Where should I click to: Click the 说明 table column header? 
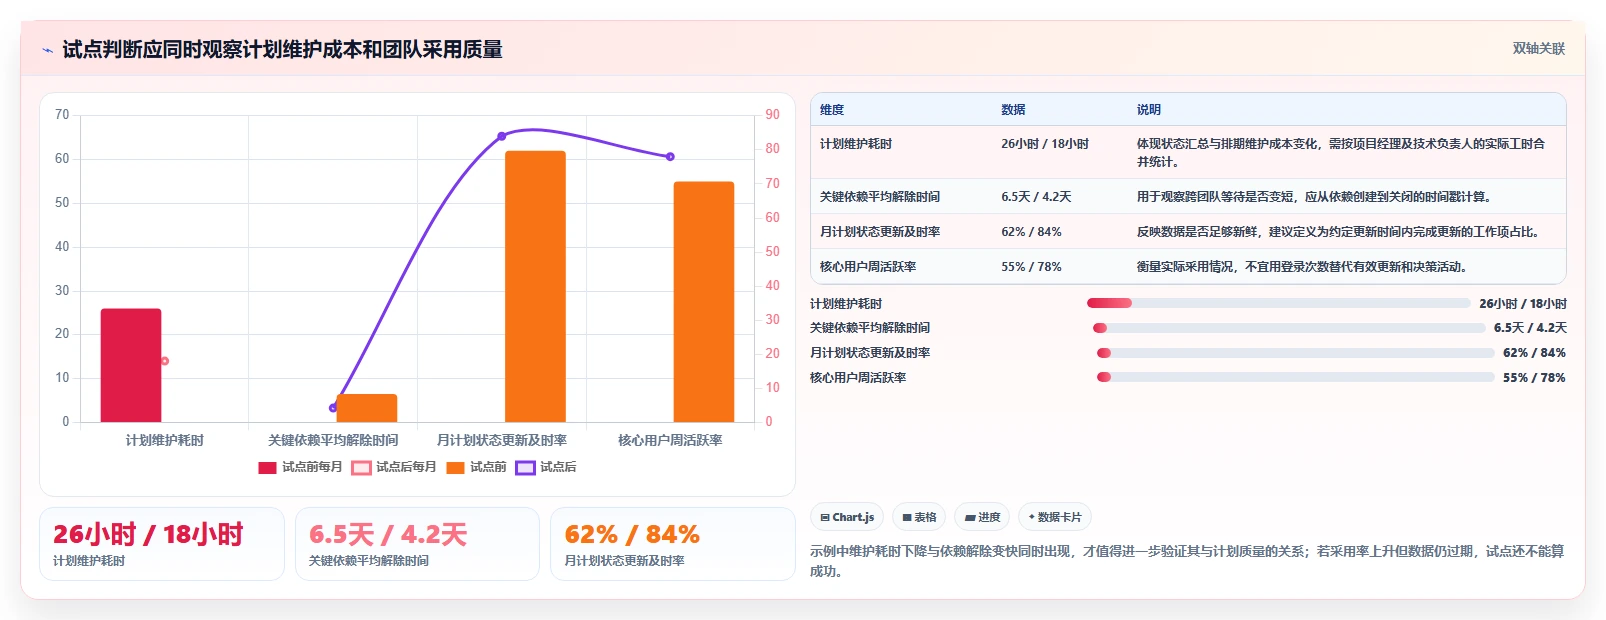pyautogui.click(x=1149, y=110)
